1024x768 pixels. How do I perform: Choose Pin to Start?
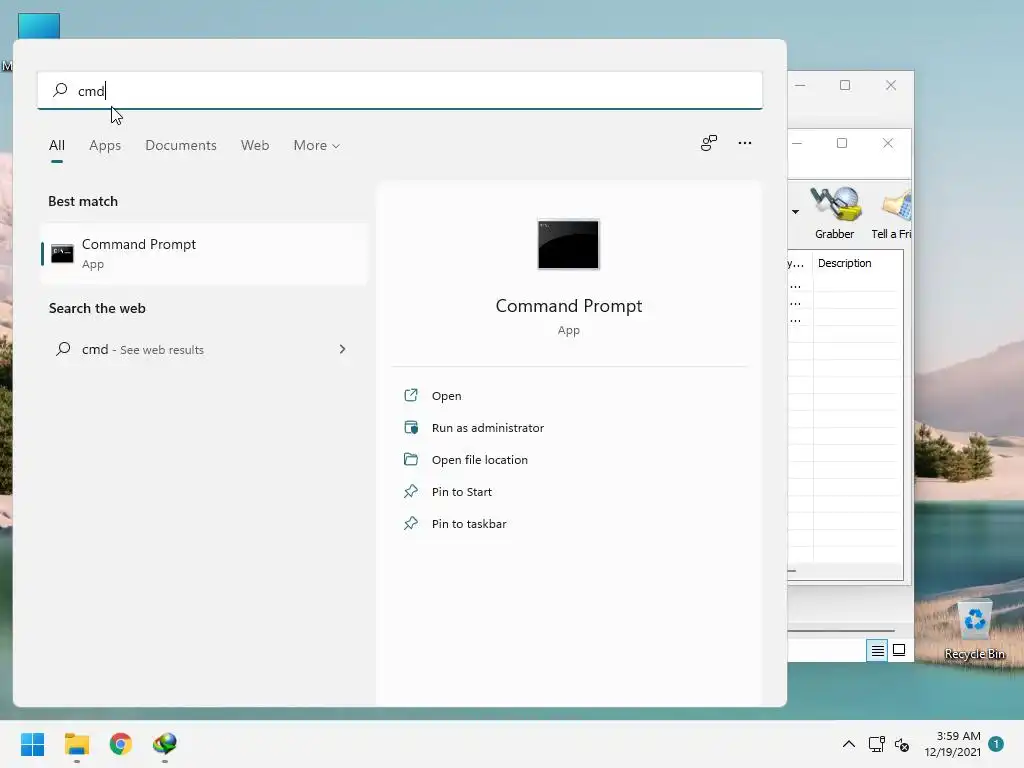(x=462, y=492)
